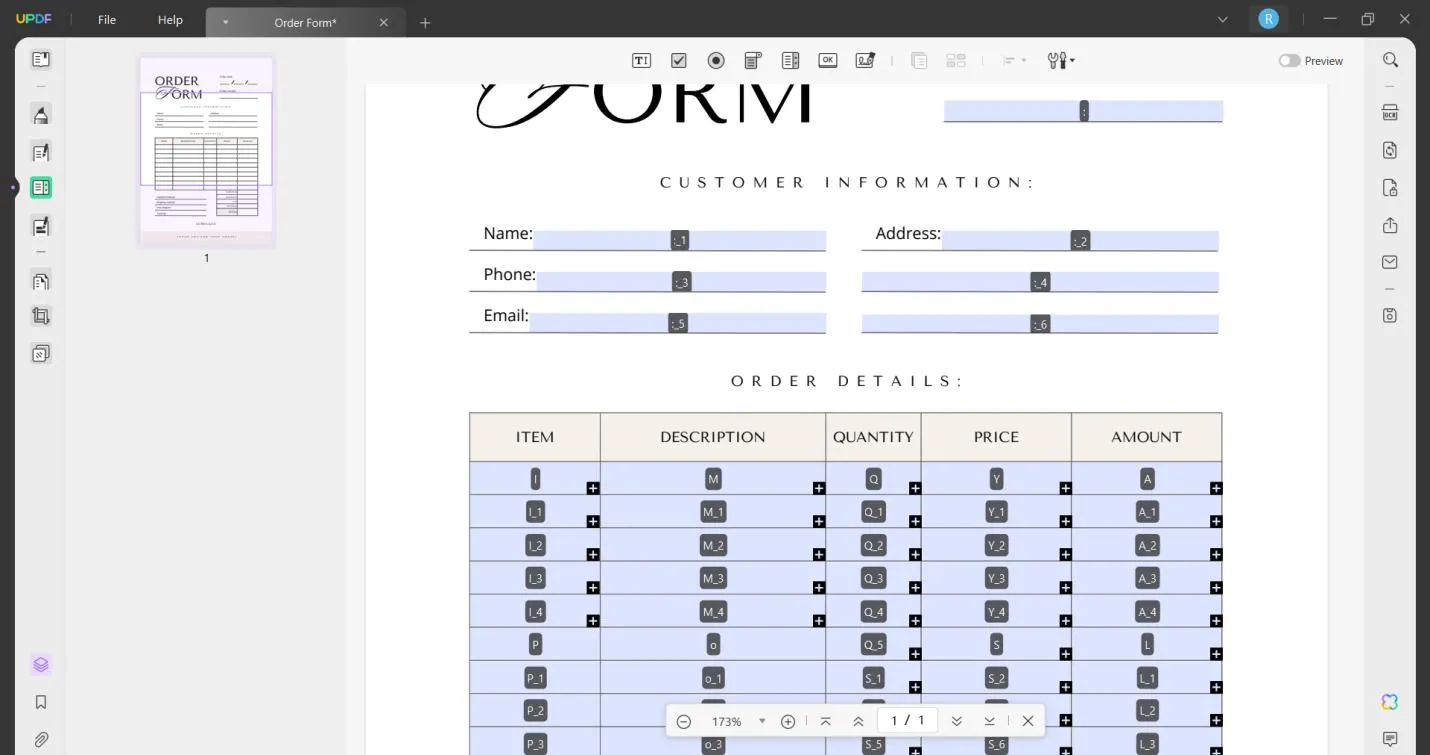This screenshot has height=755, width=1430.
Task: Click the plus handle on field I
Action: [593, 488]
